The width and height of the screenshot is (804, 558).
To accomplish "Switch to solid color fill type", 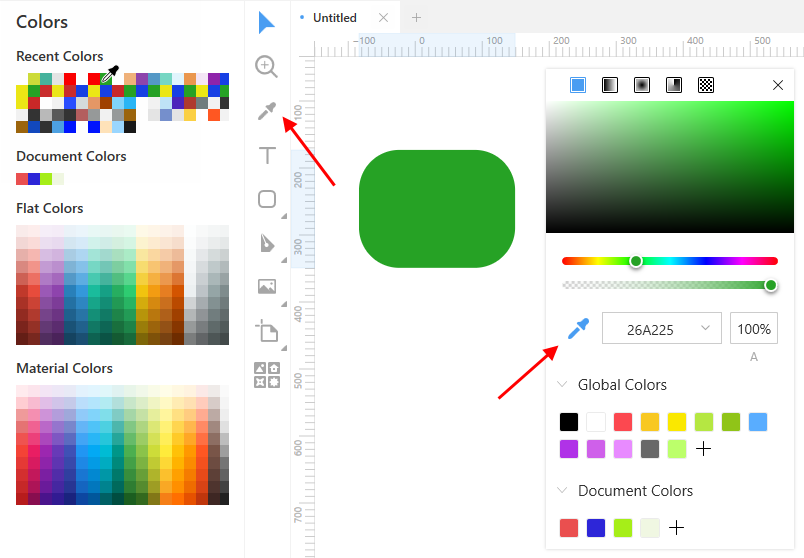I will click(578, 85).
